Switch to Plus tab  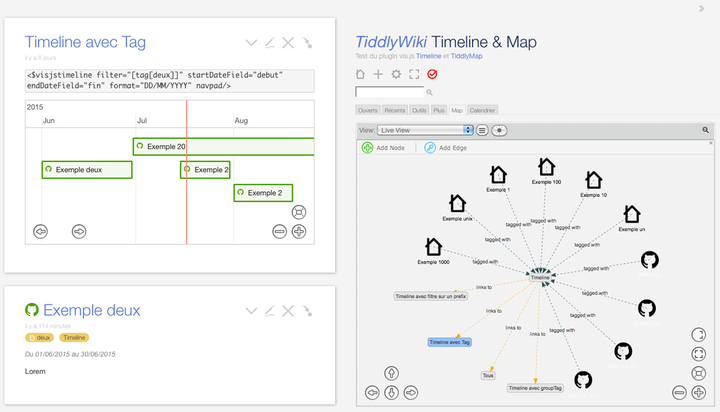tap(439, 110)
